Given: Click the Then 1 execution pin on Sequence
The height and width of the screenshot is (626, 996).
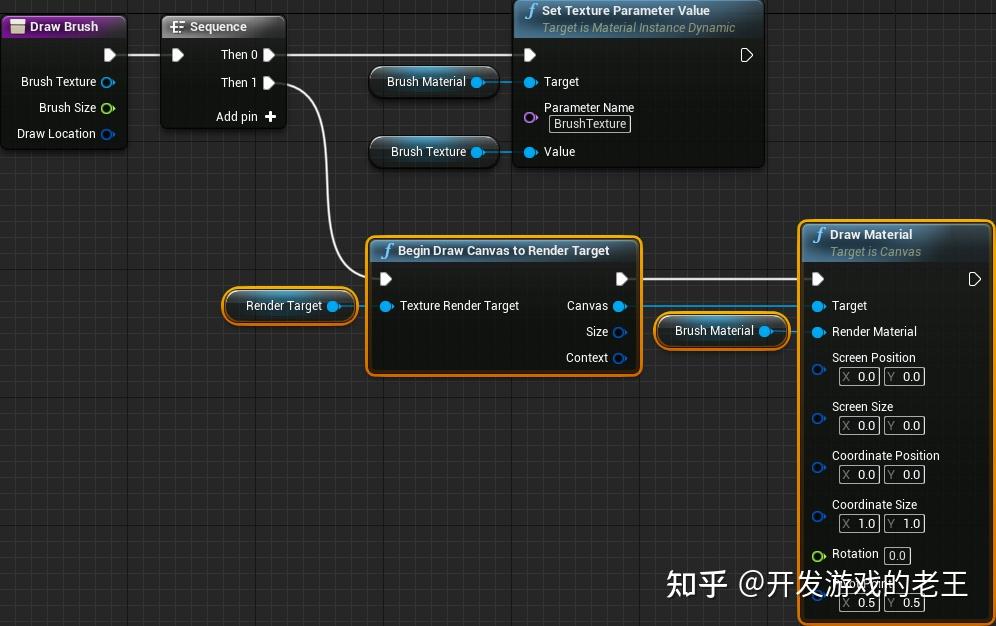Looking at the screenshot, I should click(267, 83).
